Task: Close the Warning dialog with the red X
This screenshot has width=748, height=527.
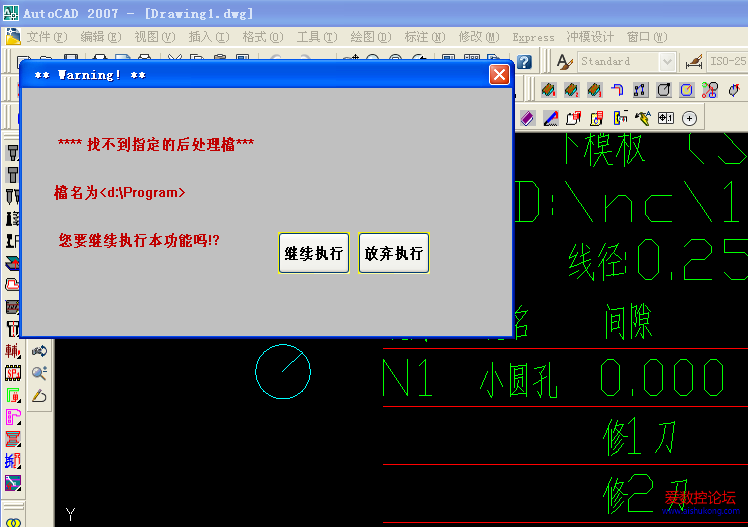Action: tap(499, 74)
